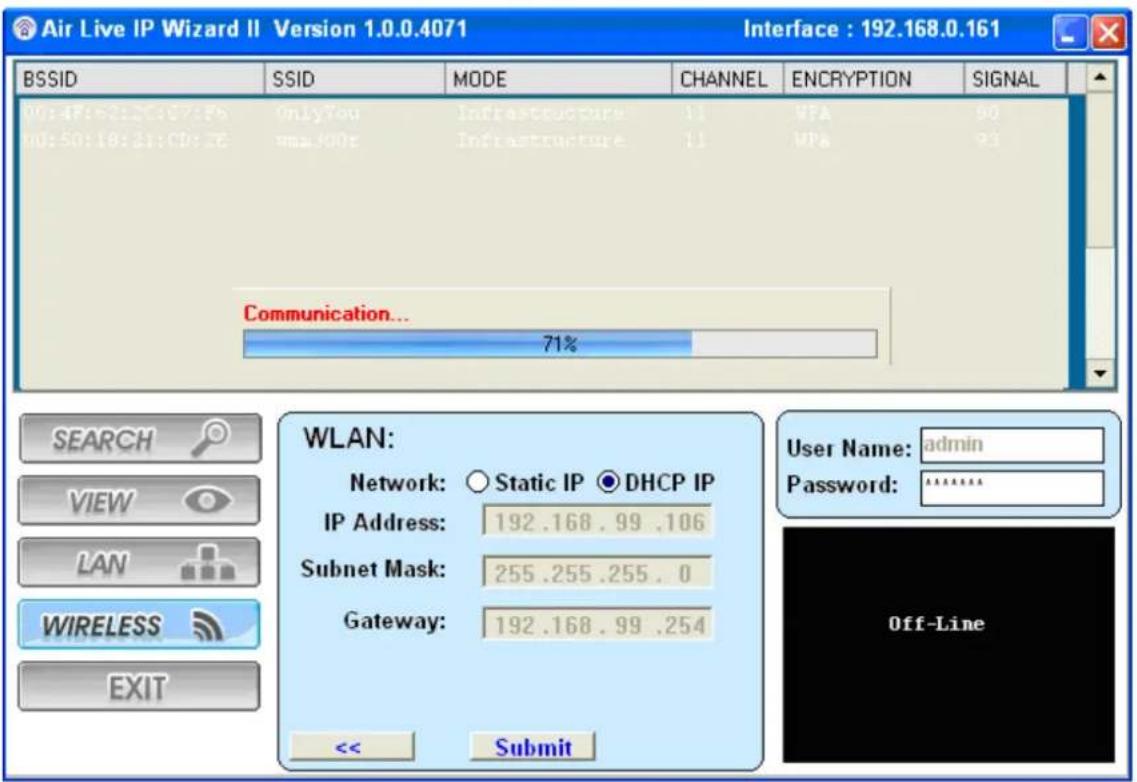Screen dimensions: 1137x782
Task: Focus the User Name field
Action: [x=1012, y=445]
